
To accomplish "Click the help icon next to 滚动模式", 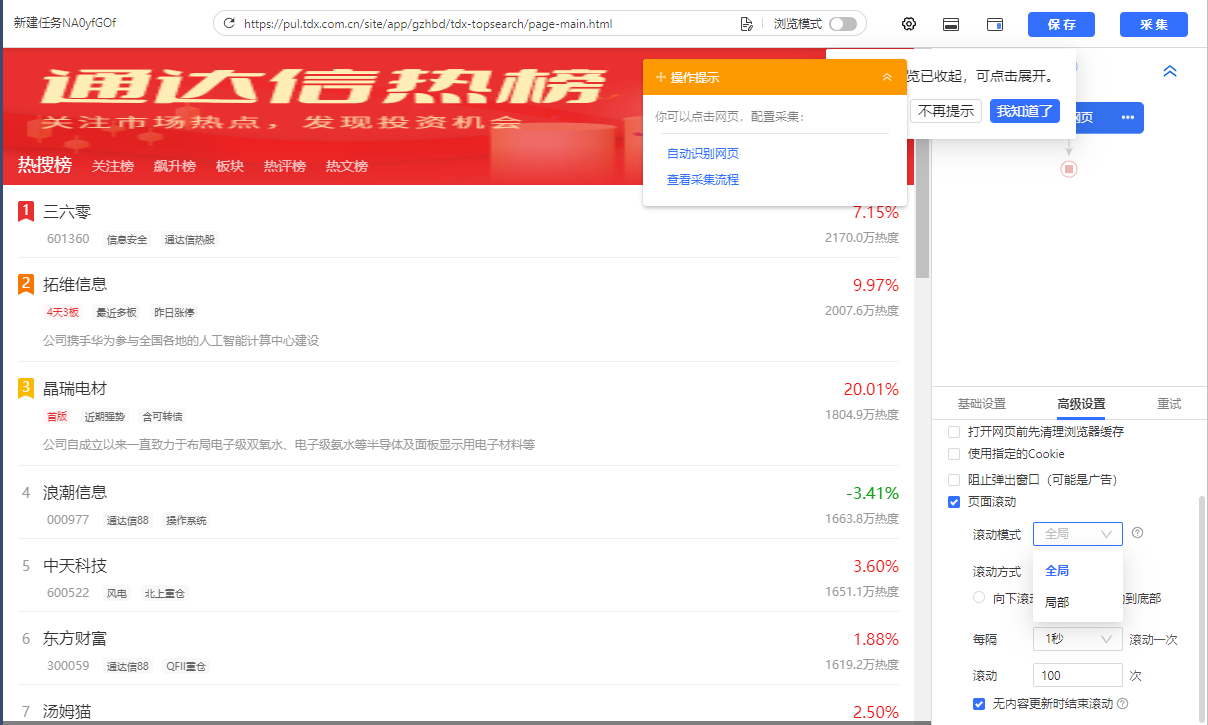I will coord(1137,533).
